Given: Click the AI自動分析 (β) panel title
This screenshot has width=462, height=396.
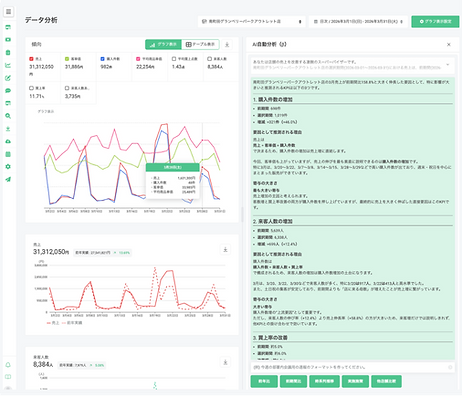Looking at the screenshot, I should coord(269,44).
